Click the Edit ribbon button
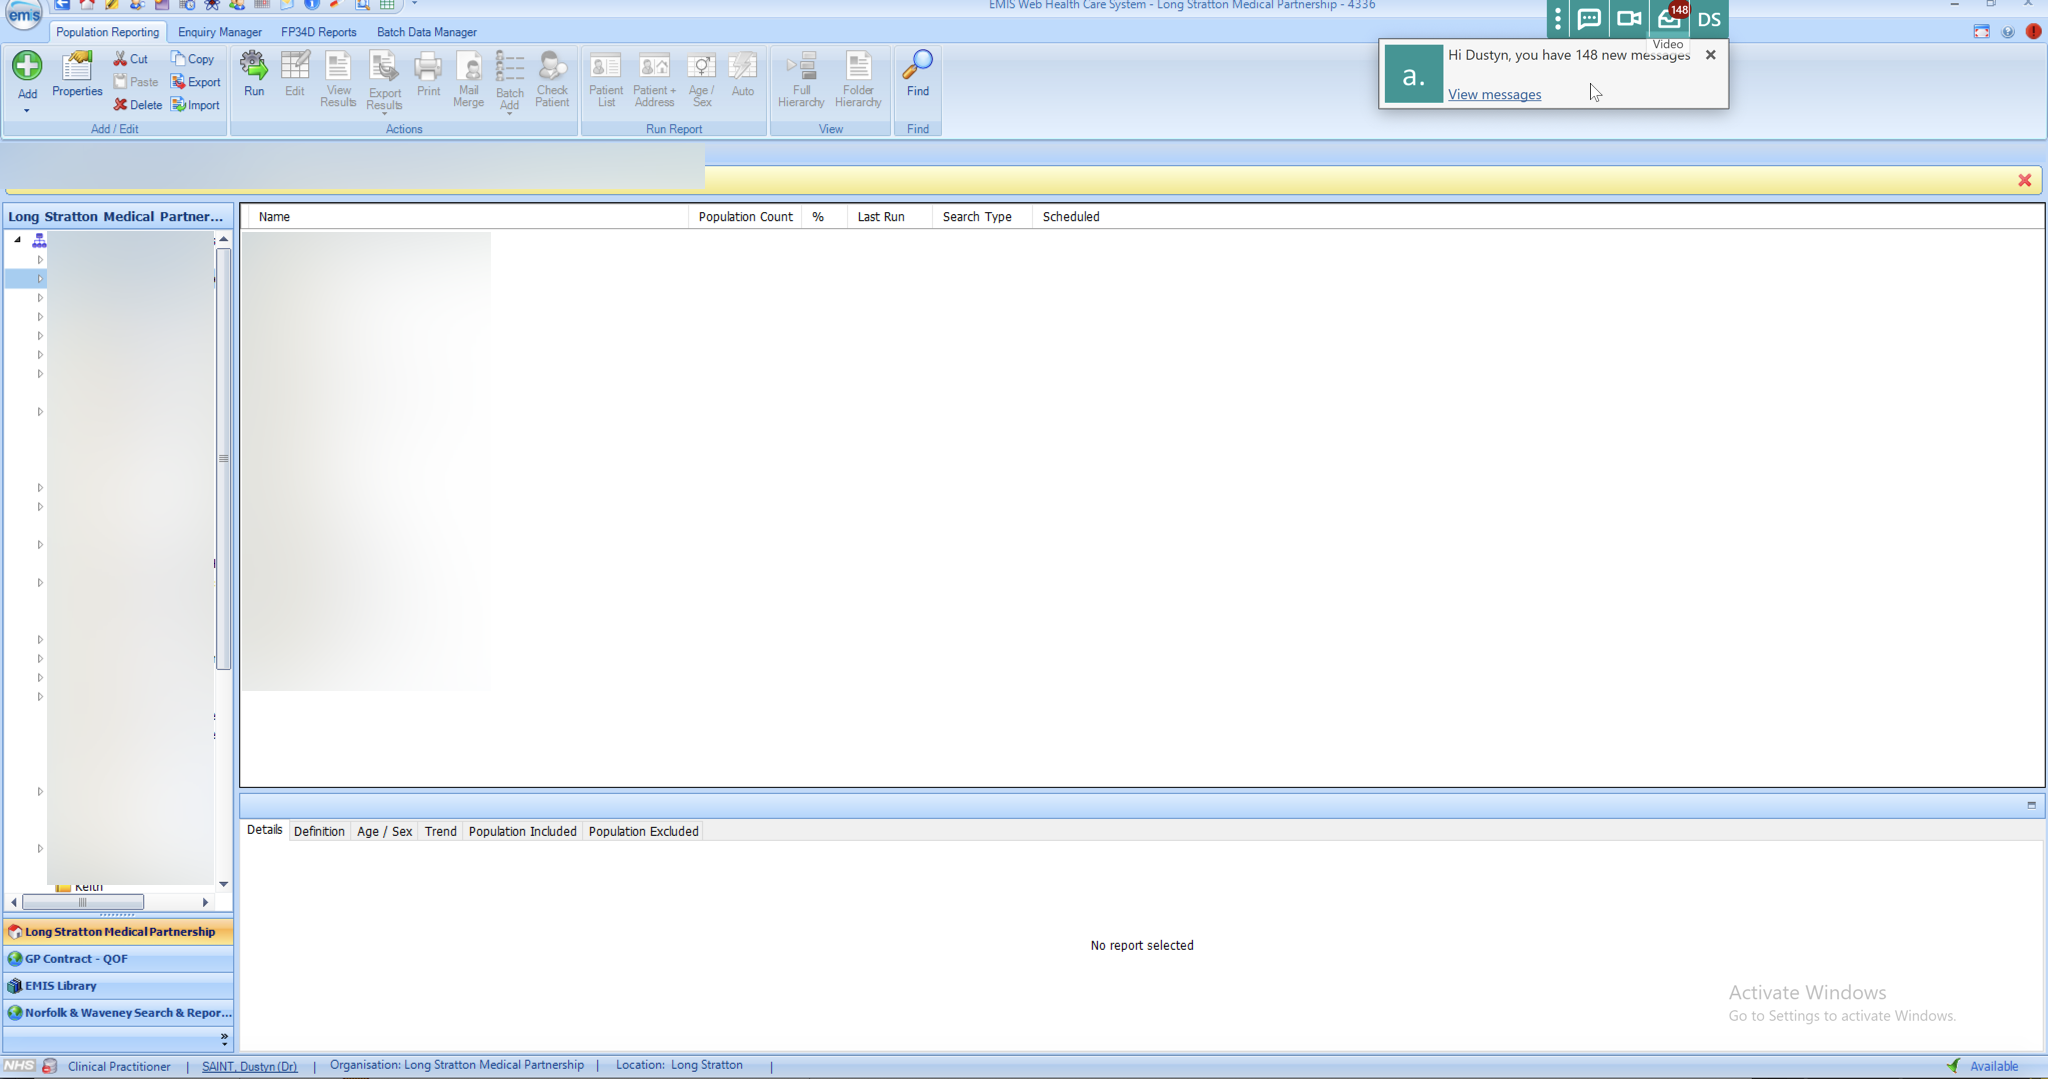The image size is (2048, 1079). (x=294, y=75)
